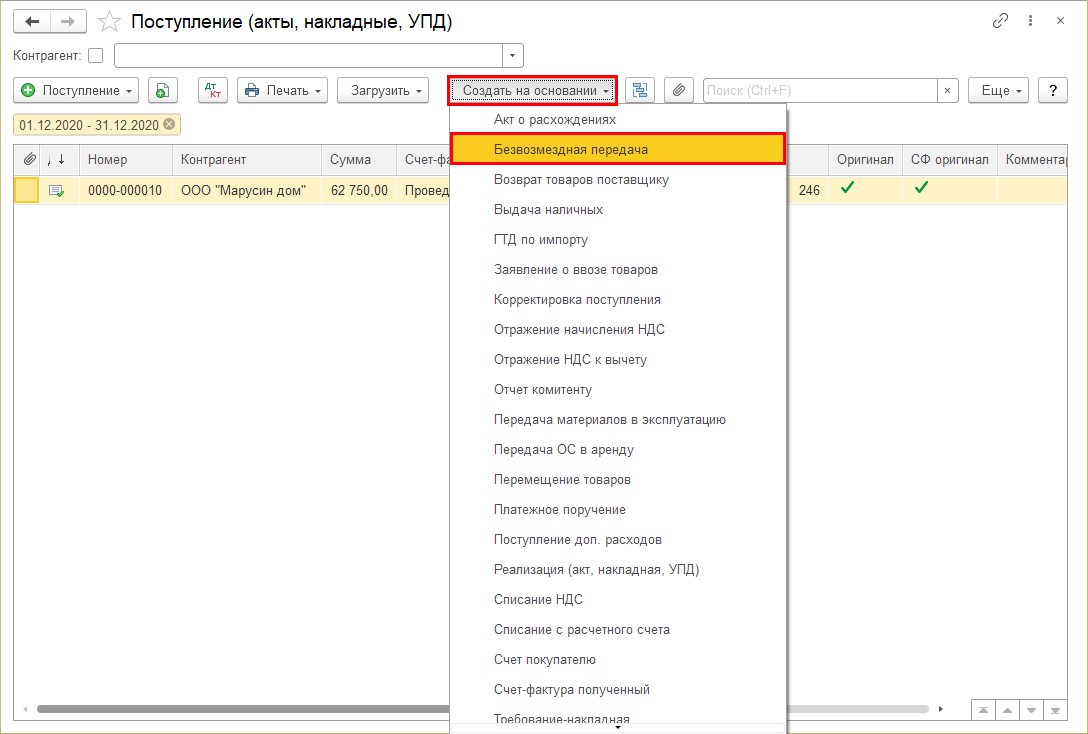
Task: Move down one record in list
Action: click(1031, 710)
